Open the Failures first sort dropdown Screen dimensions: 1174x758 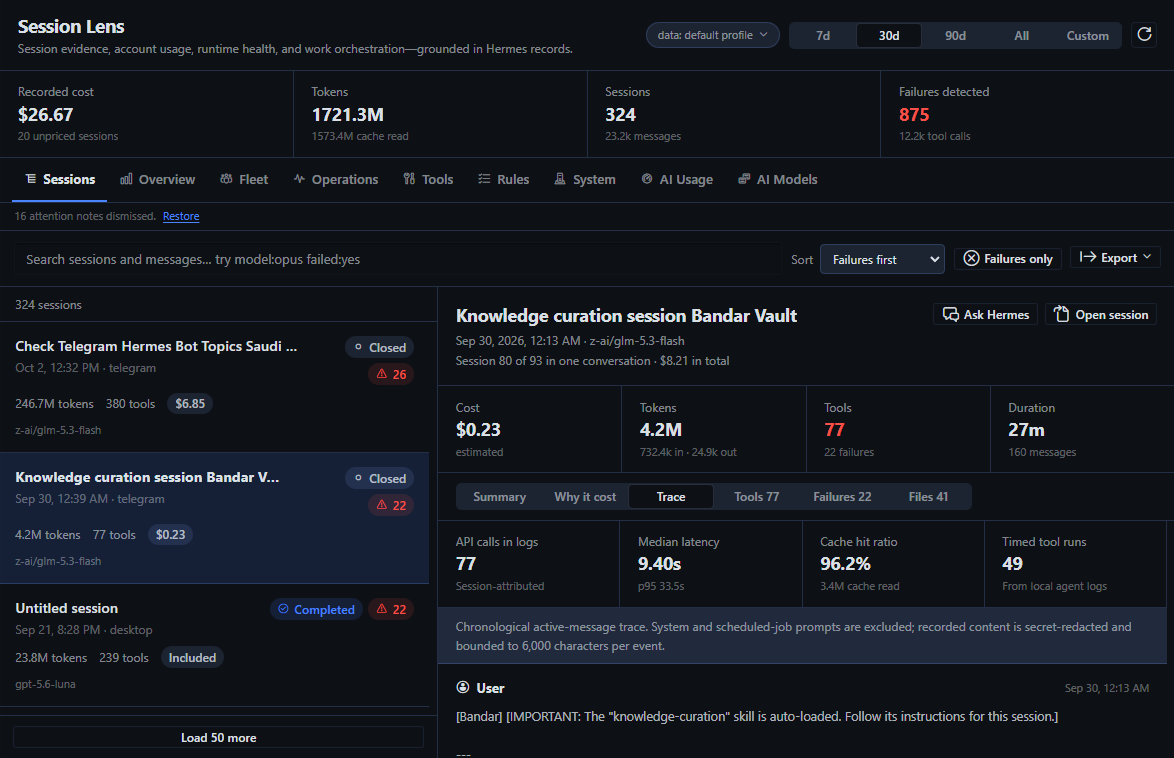click(x=882, y=259)
